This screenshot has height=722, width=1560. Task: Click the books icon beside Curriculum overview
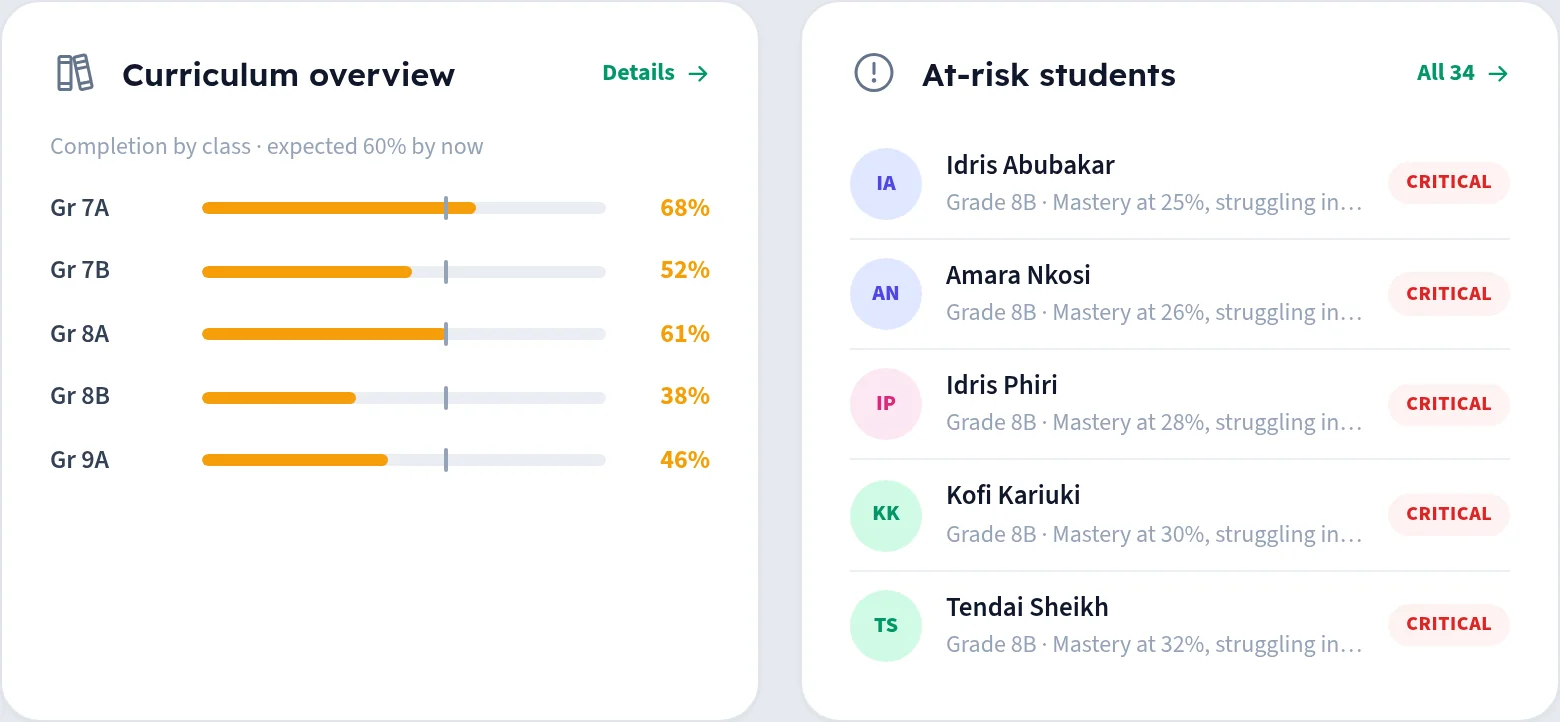click(x=74, y=73)
